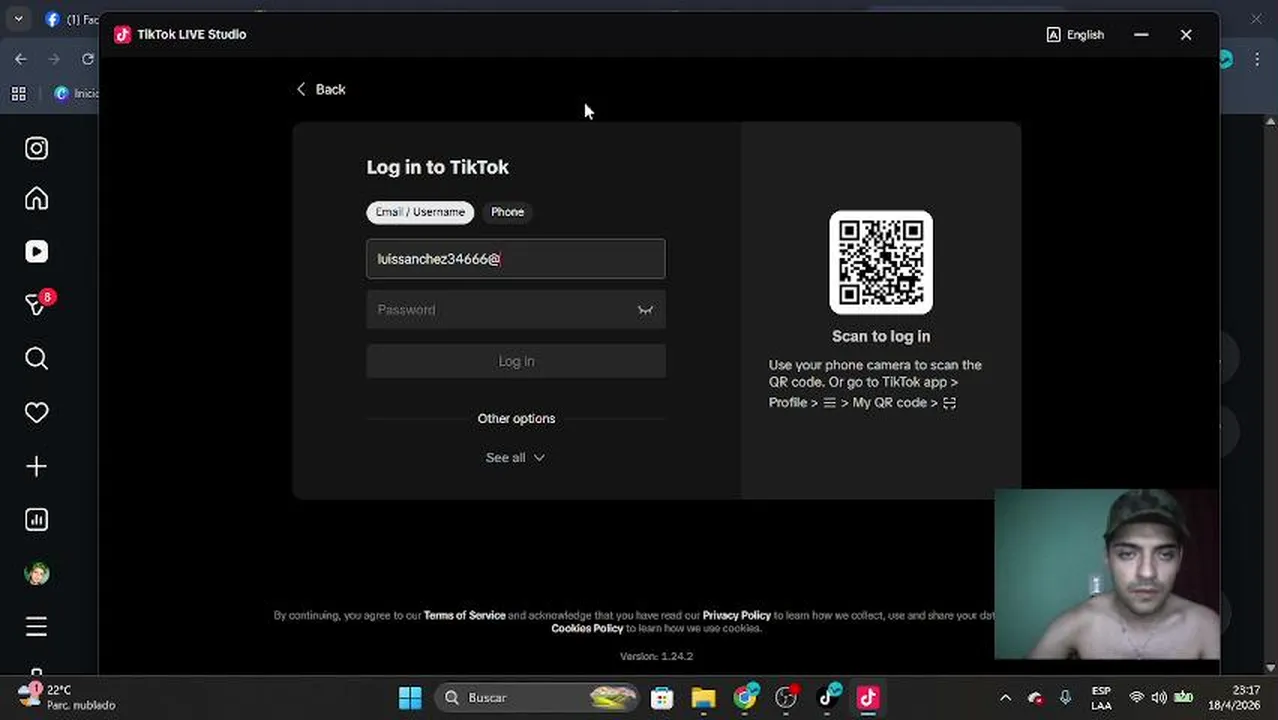This screenshot has width=1278, height=720.
Task: Open the 22°C weather widget
Action: coord(66,697)
